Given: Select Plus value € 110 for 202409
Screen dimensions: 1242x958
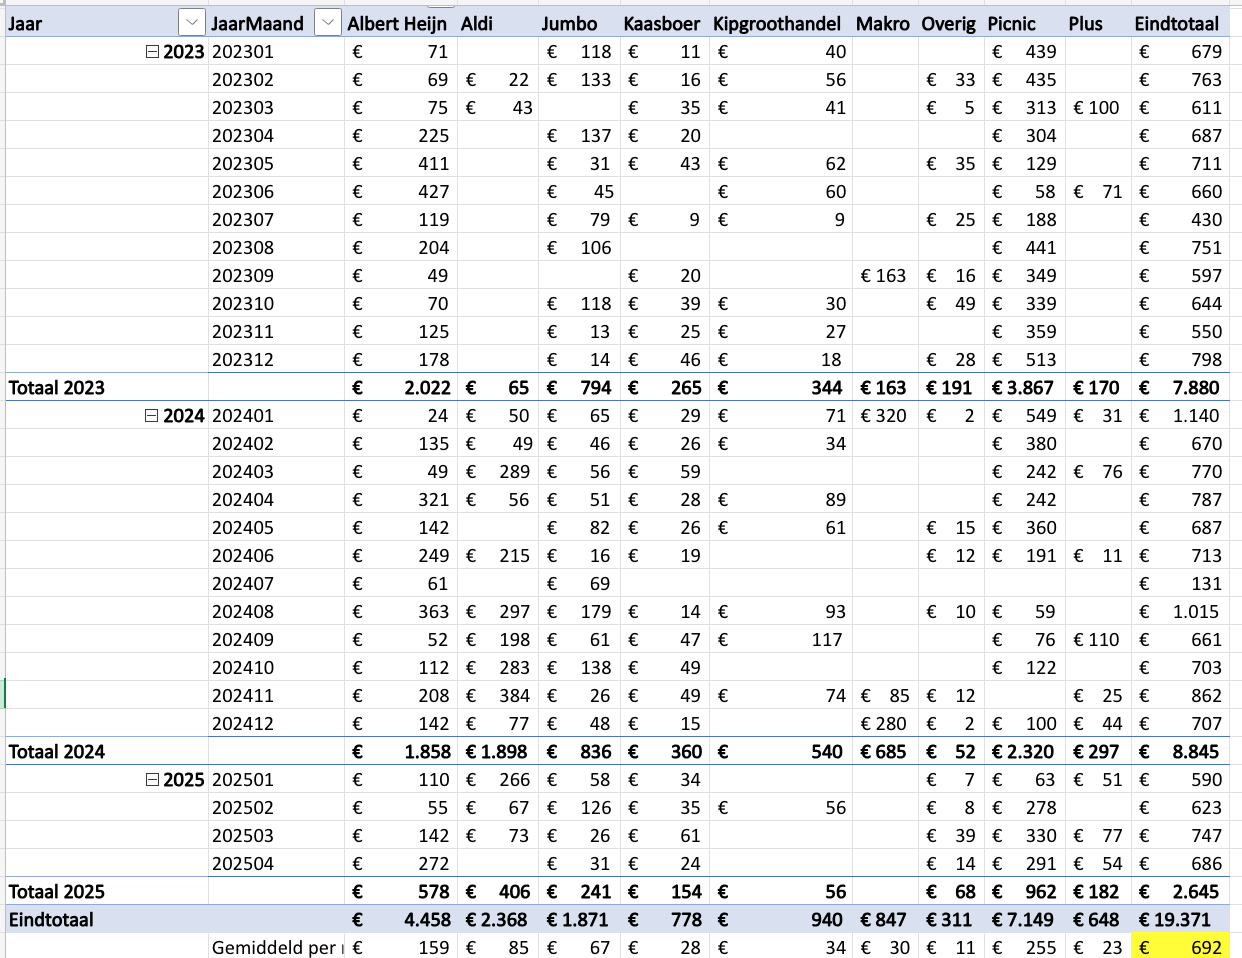Looking at the screenshot, I should (1096, 640).
